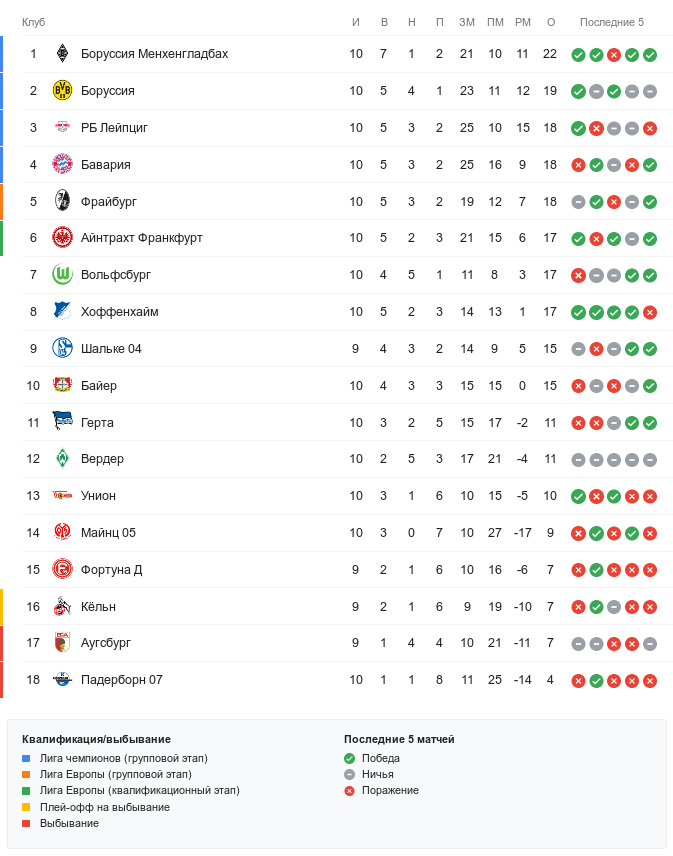
Task: Click the Eintracht Frankfurt eagle logo
Action: click(63, 238)
